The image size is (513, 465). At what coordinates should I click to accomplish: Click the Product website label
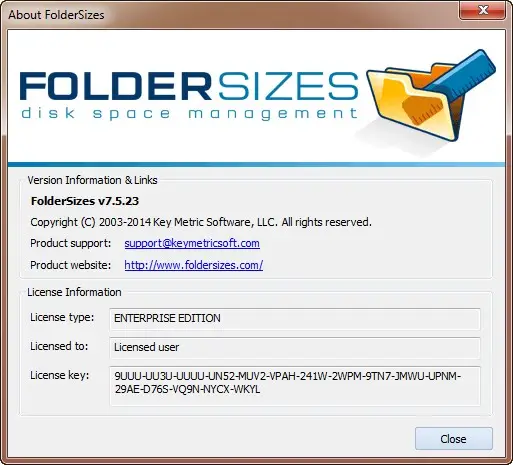pyautogui.click(x=70, y=265)
